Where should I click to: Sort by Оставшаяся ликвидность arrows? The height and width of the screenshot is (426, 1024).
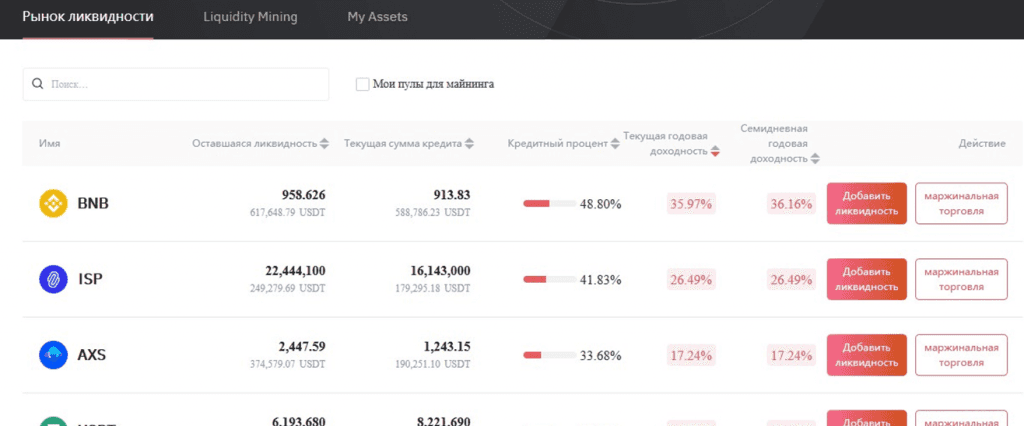(x=325, y=144)
